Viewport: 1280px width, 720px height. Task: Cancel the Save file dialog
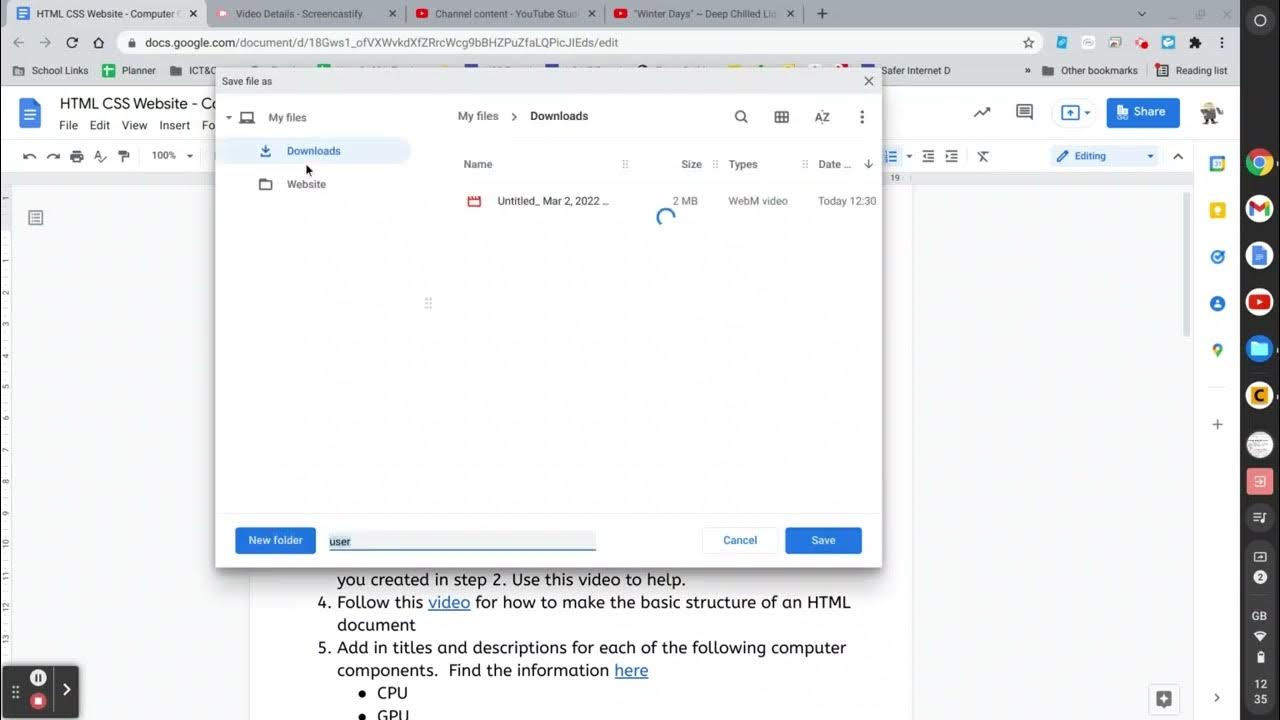[x=740, y=540]
